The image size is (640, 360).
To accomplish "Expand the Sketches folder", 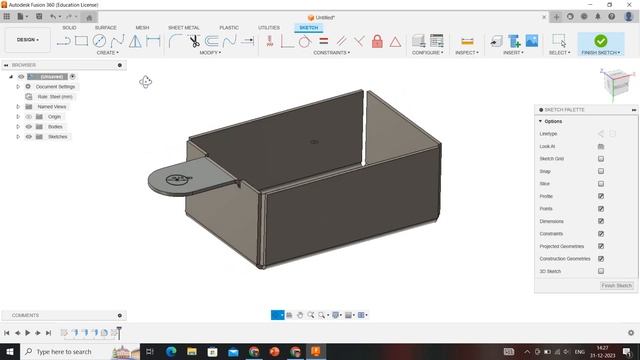I will pos(18,137).
